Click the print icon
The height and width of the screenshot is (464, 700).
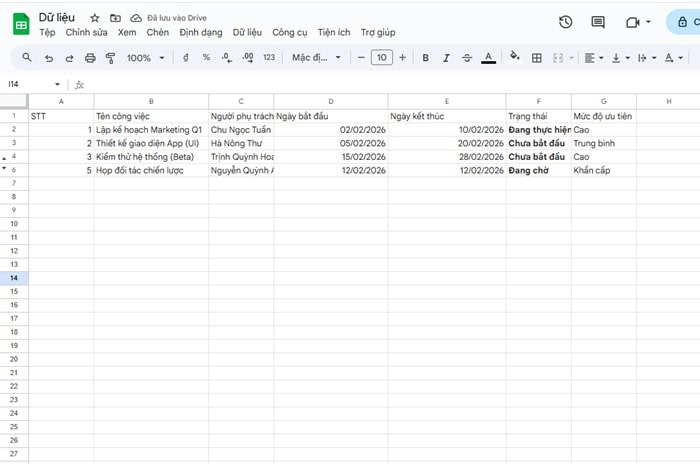tap(91, 58)
